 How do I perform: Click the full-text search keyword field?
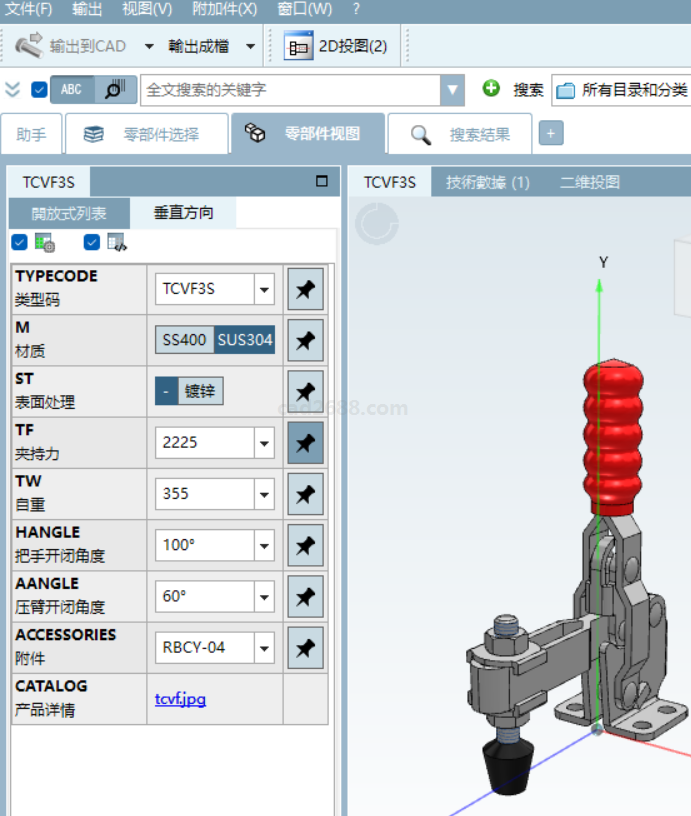click(x=290, y=89)
